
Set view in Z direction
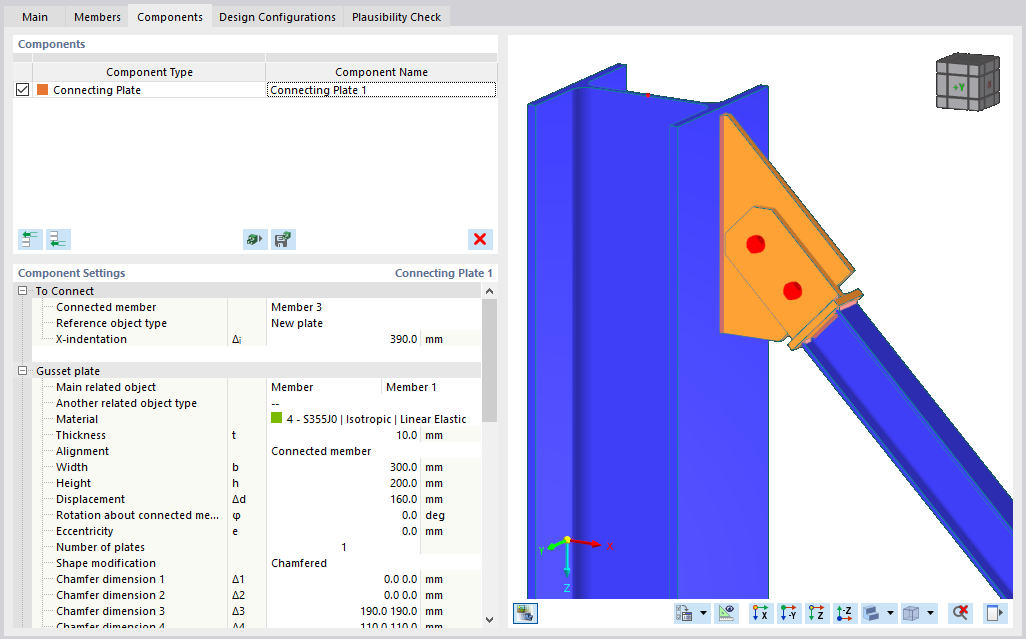[x=817, y=613]
